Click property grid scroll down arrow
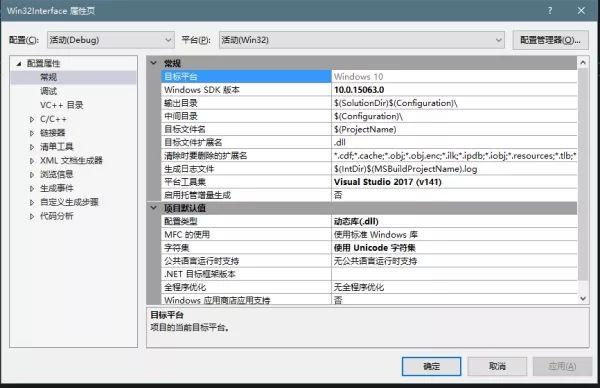Image resolution: width=600 pixels, height=388 pixels. click(583, 298)
